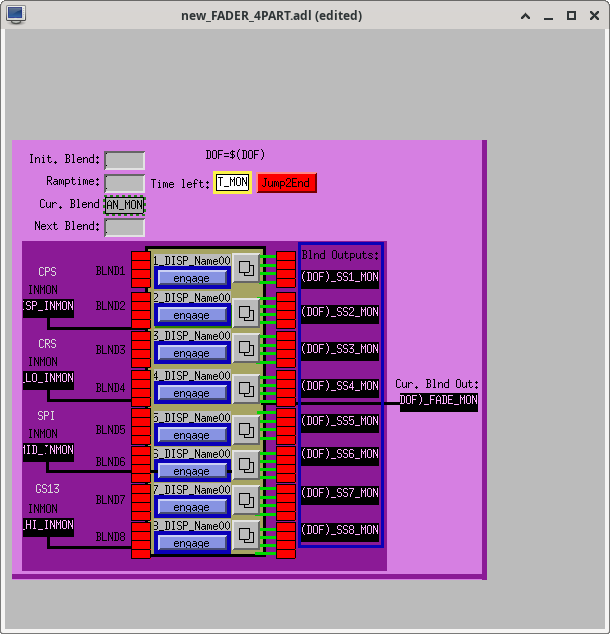Viewport: 610px width, 634px height.
Task: Click the Next Blend input field
Action: (x=125, y=227)
